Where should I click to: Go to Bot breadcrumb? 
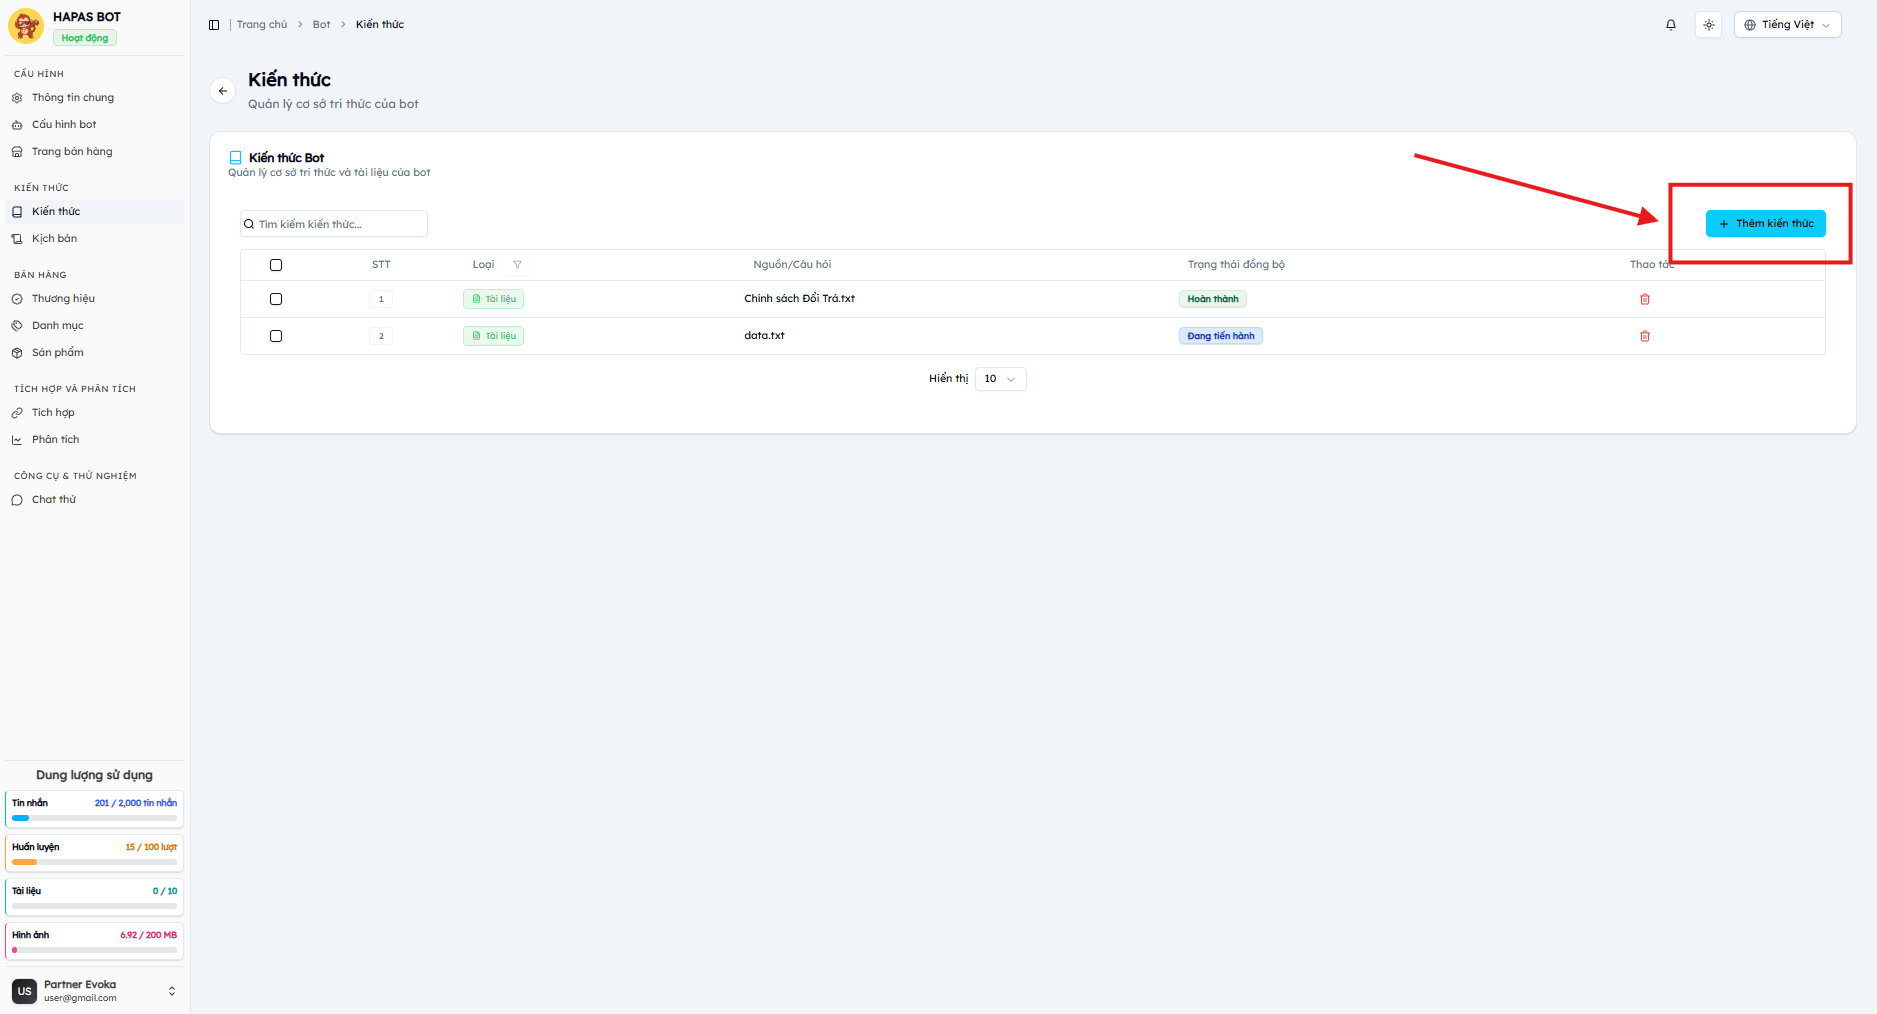coord(321,25)
